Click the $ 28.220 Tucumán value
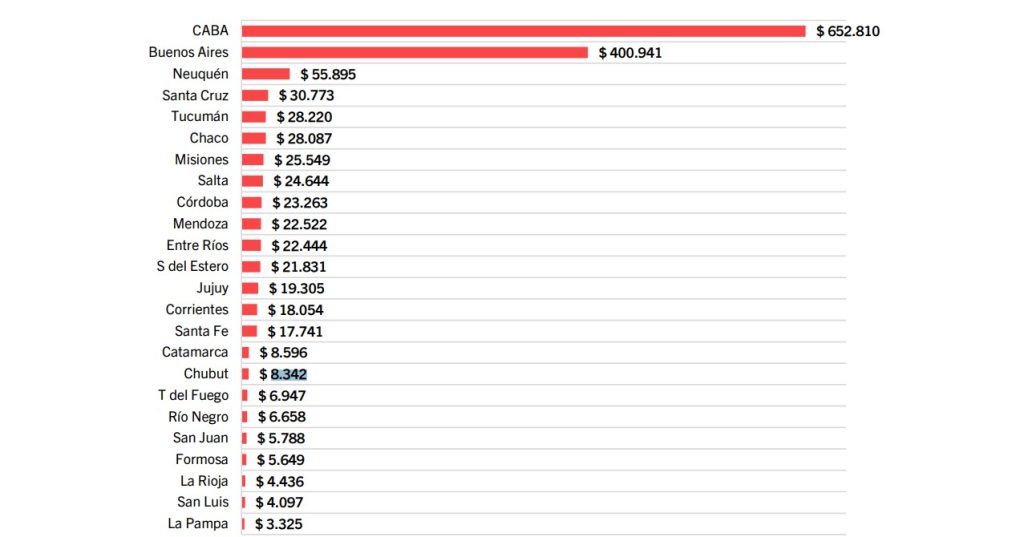This screenshot has width=1024, height=537. [305, 117]
